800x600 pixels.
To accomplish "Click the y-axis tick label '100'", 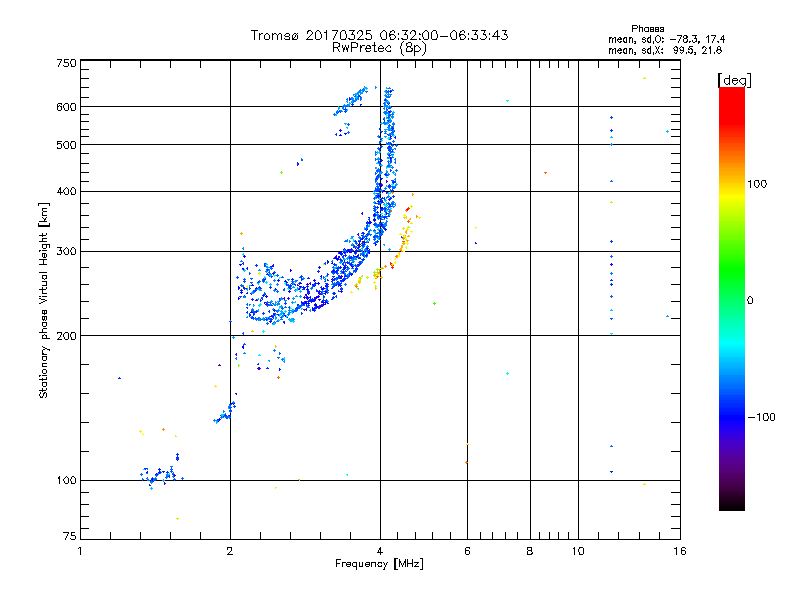I will tap(67, 481).
